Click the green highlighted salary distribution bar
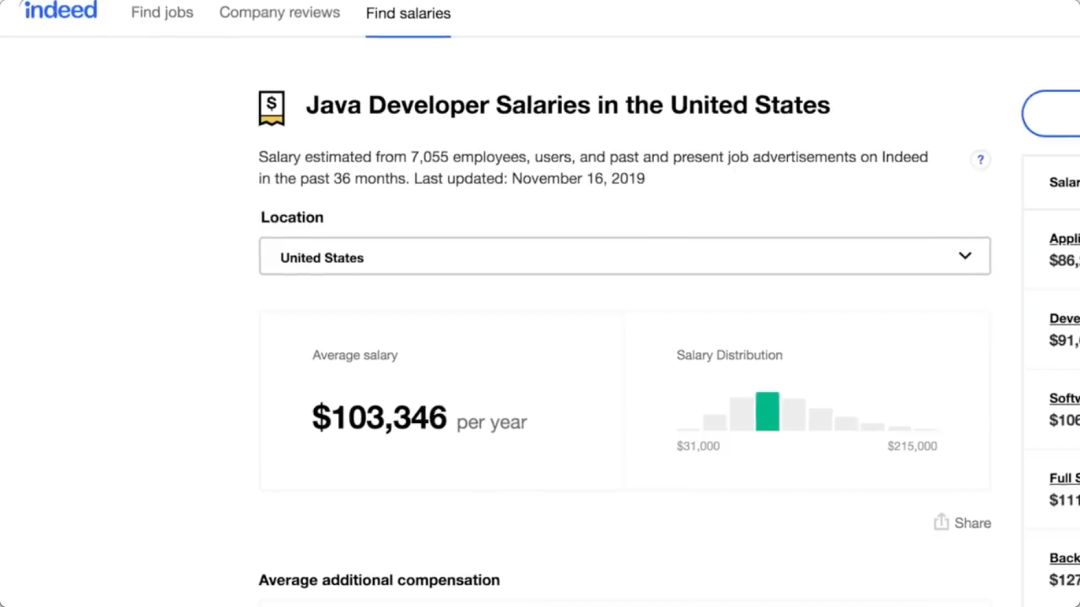 (767, 411)
